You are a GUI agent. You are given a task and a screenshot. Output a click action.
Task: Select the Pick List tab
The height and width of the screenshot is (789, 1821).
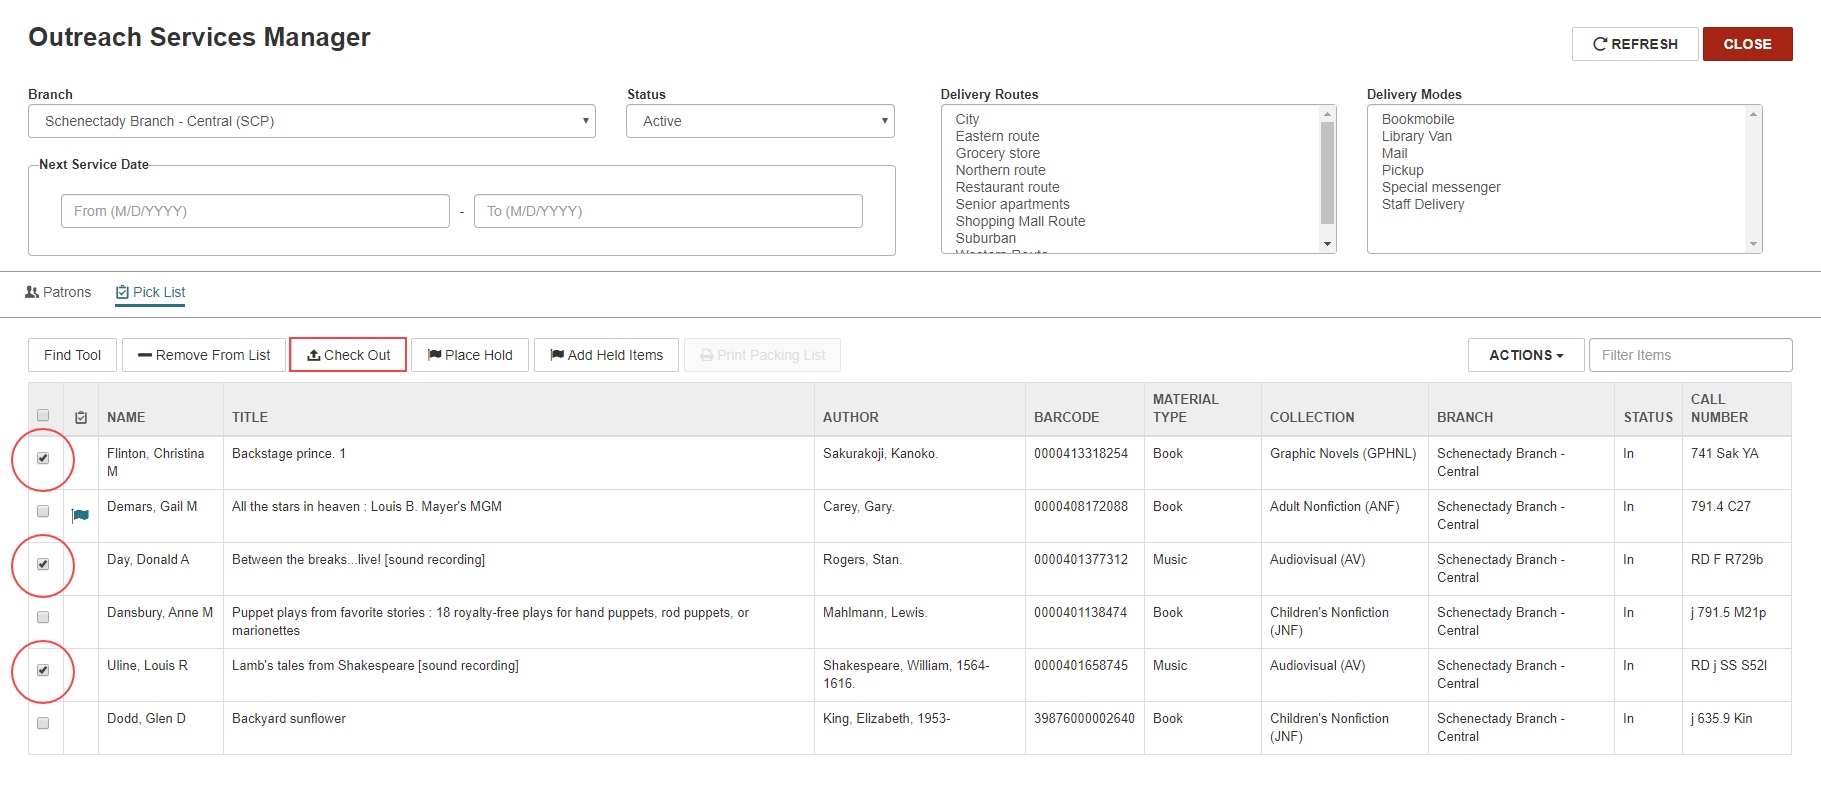click(150, 292)
